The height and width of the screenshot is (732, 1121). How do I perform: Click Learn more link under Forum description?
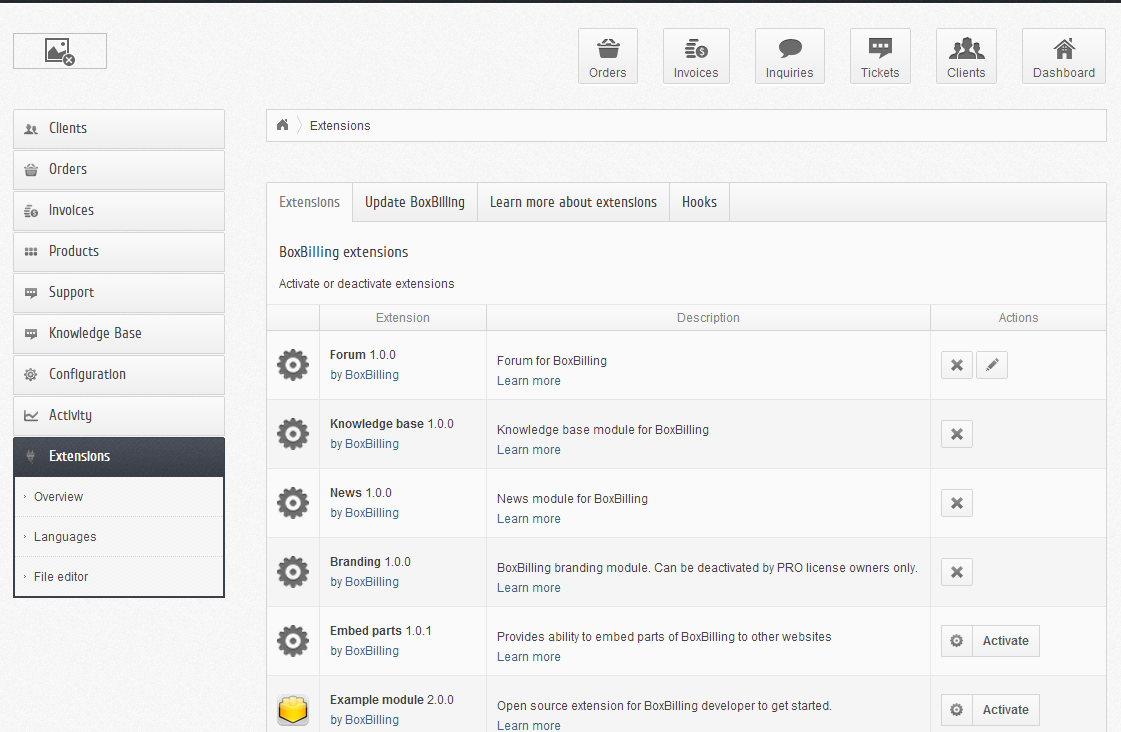(528, 381)
